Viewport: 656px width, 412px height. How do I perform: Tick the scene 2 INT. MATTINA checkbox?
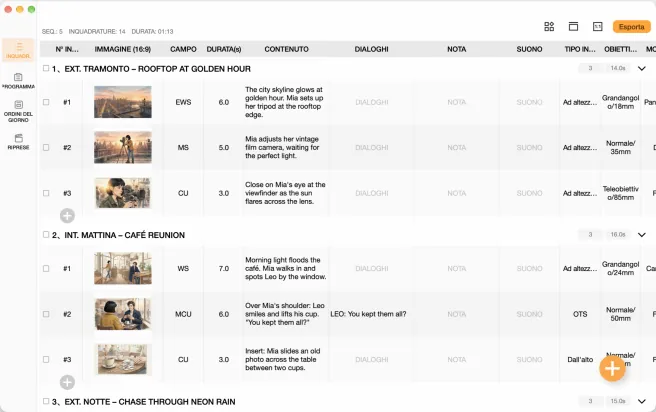tap(46, 235)
